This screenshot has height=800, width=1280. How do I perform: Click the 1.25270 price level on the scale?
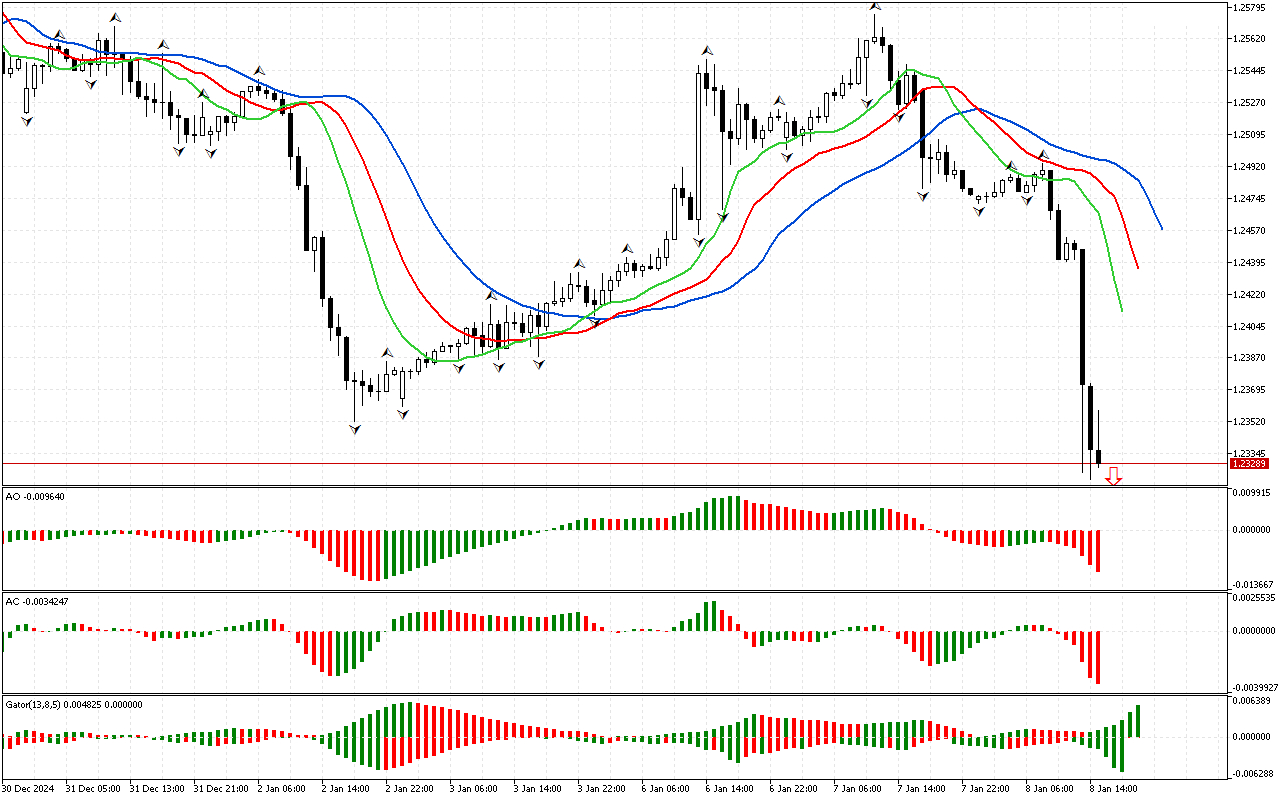point(1251,103)
